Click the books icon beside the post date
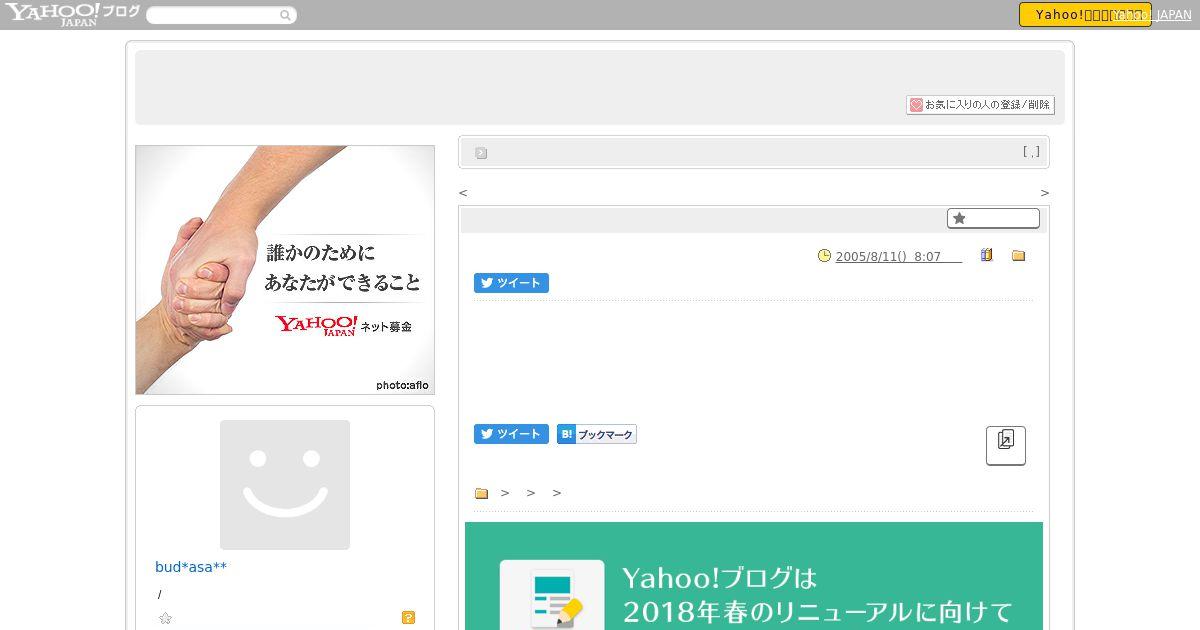 tap(987, 255)
